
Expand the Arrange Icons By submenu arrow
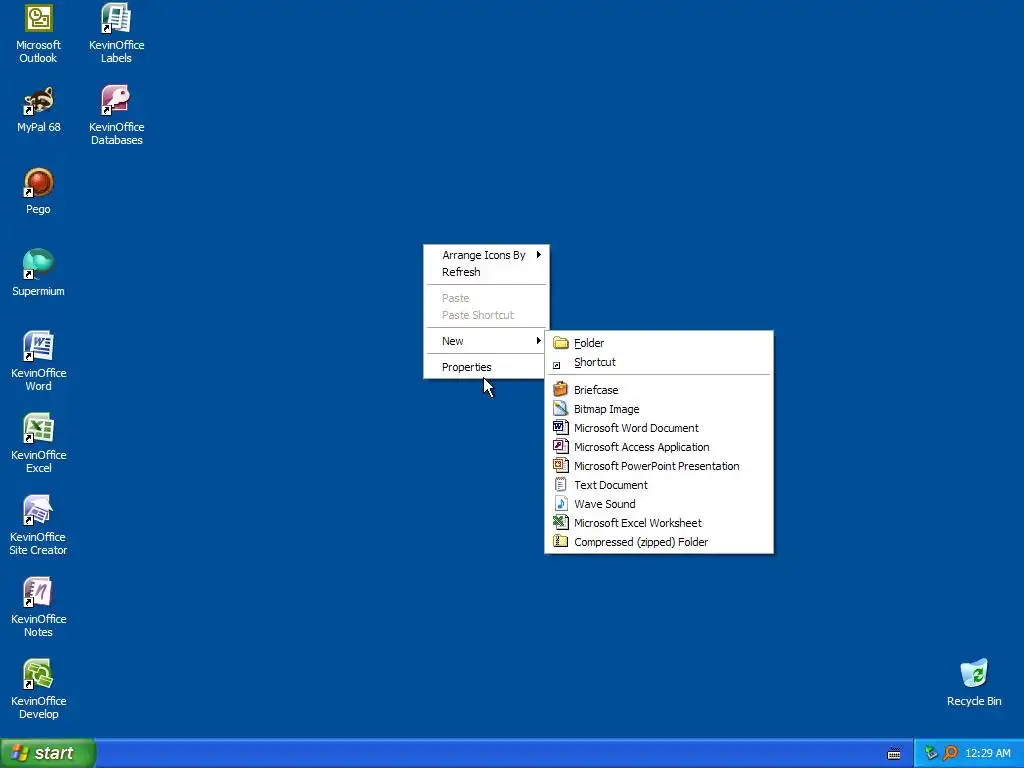click(x=539, y=255)
